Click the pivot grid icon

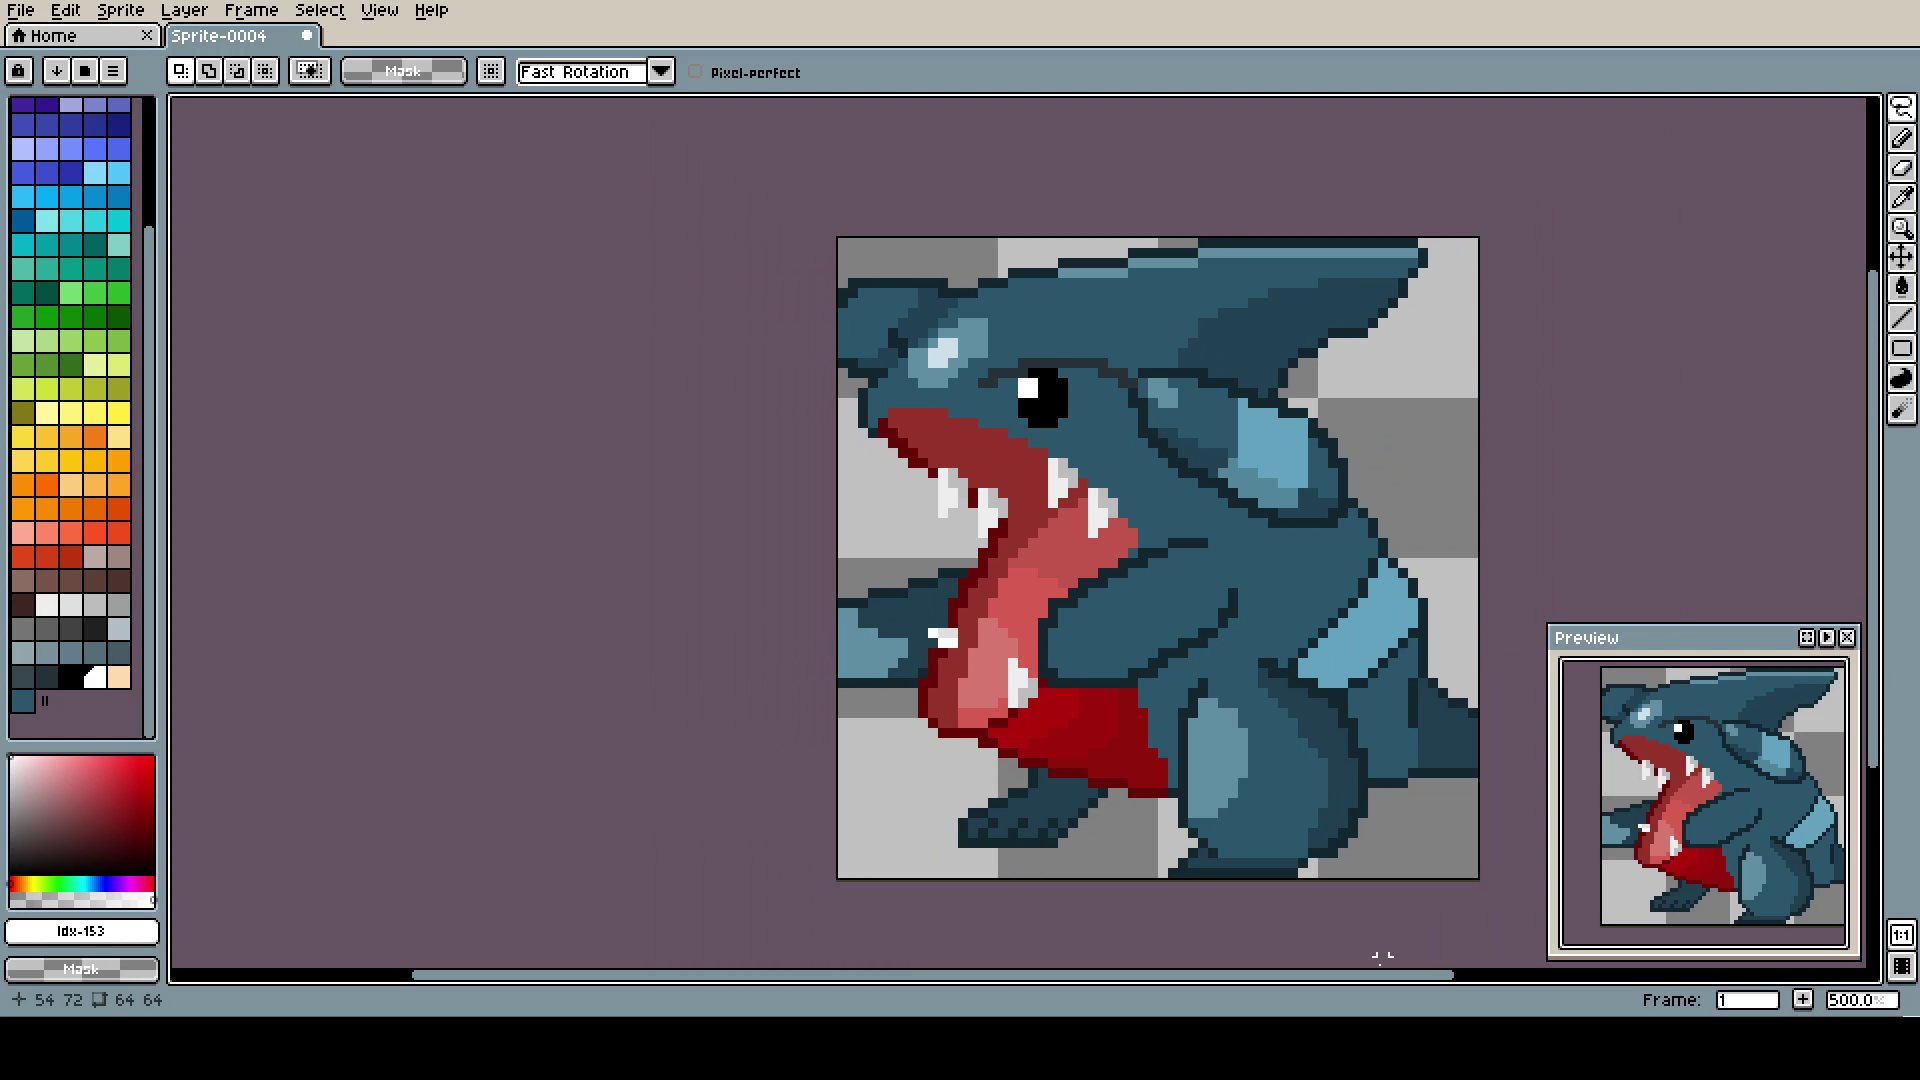pyautogui.click(x=490, y=71)
